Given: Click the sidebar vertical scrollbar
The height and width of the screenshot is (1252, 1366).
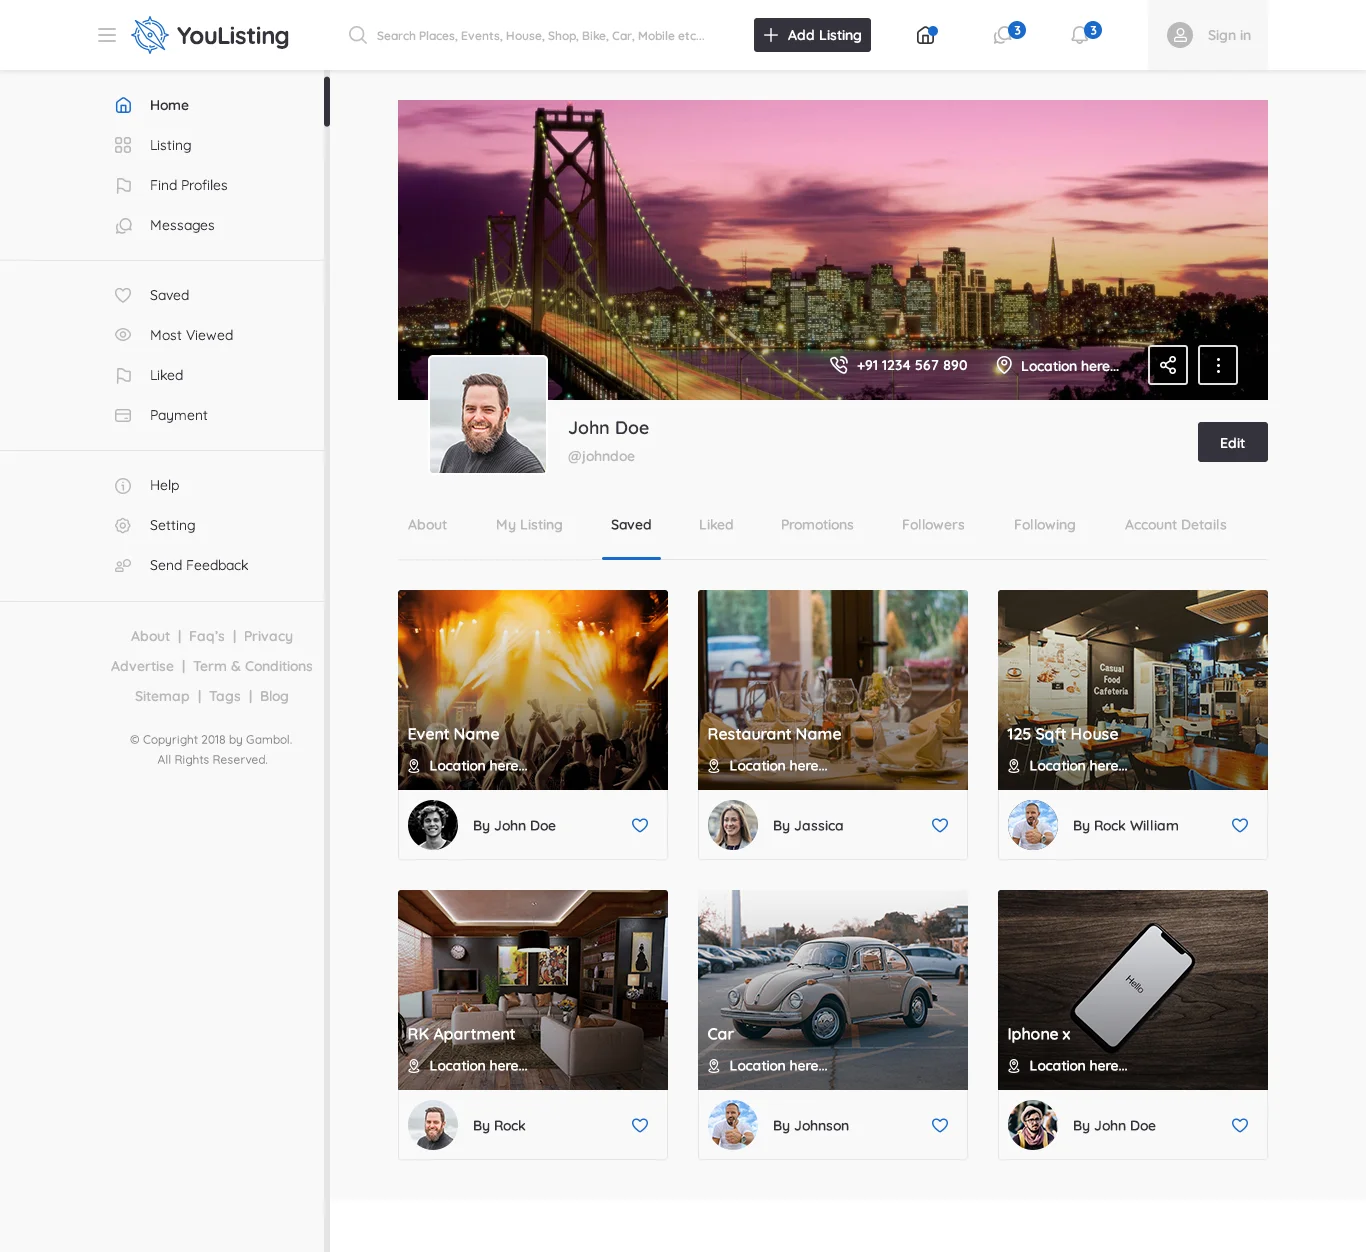Looking at the screenshot, I should click(326, 102).
